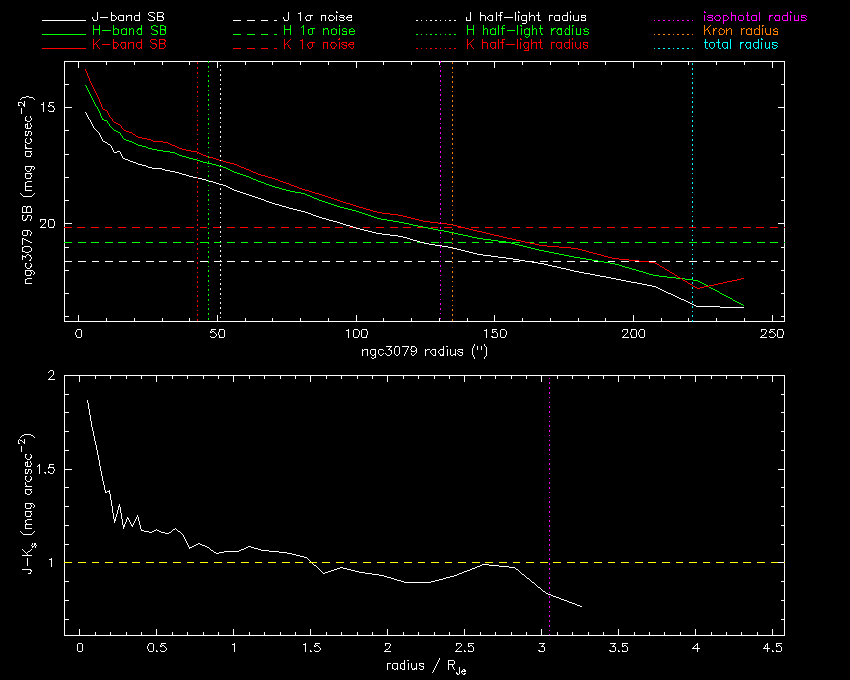Click the K 1σ noise legend label

tap(319, 45)
